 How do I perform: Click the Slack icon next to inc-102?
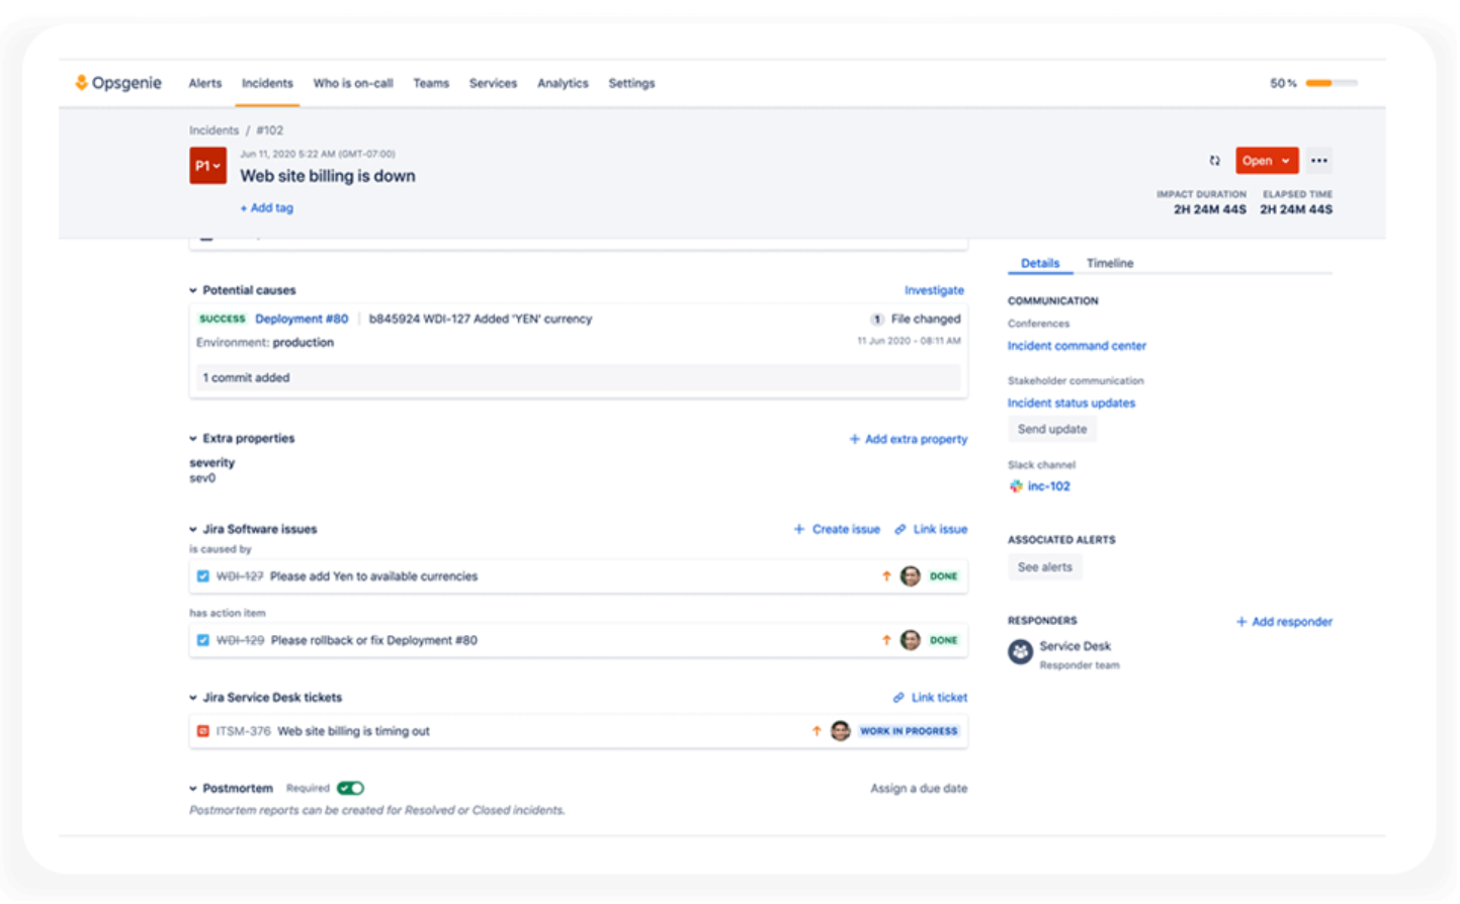point(1016,487)
